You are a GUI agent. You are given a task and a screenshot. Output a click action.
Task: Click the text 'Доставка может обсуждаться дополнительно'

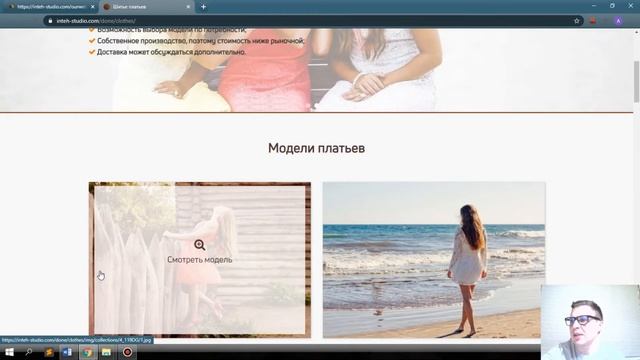(171, 52)
